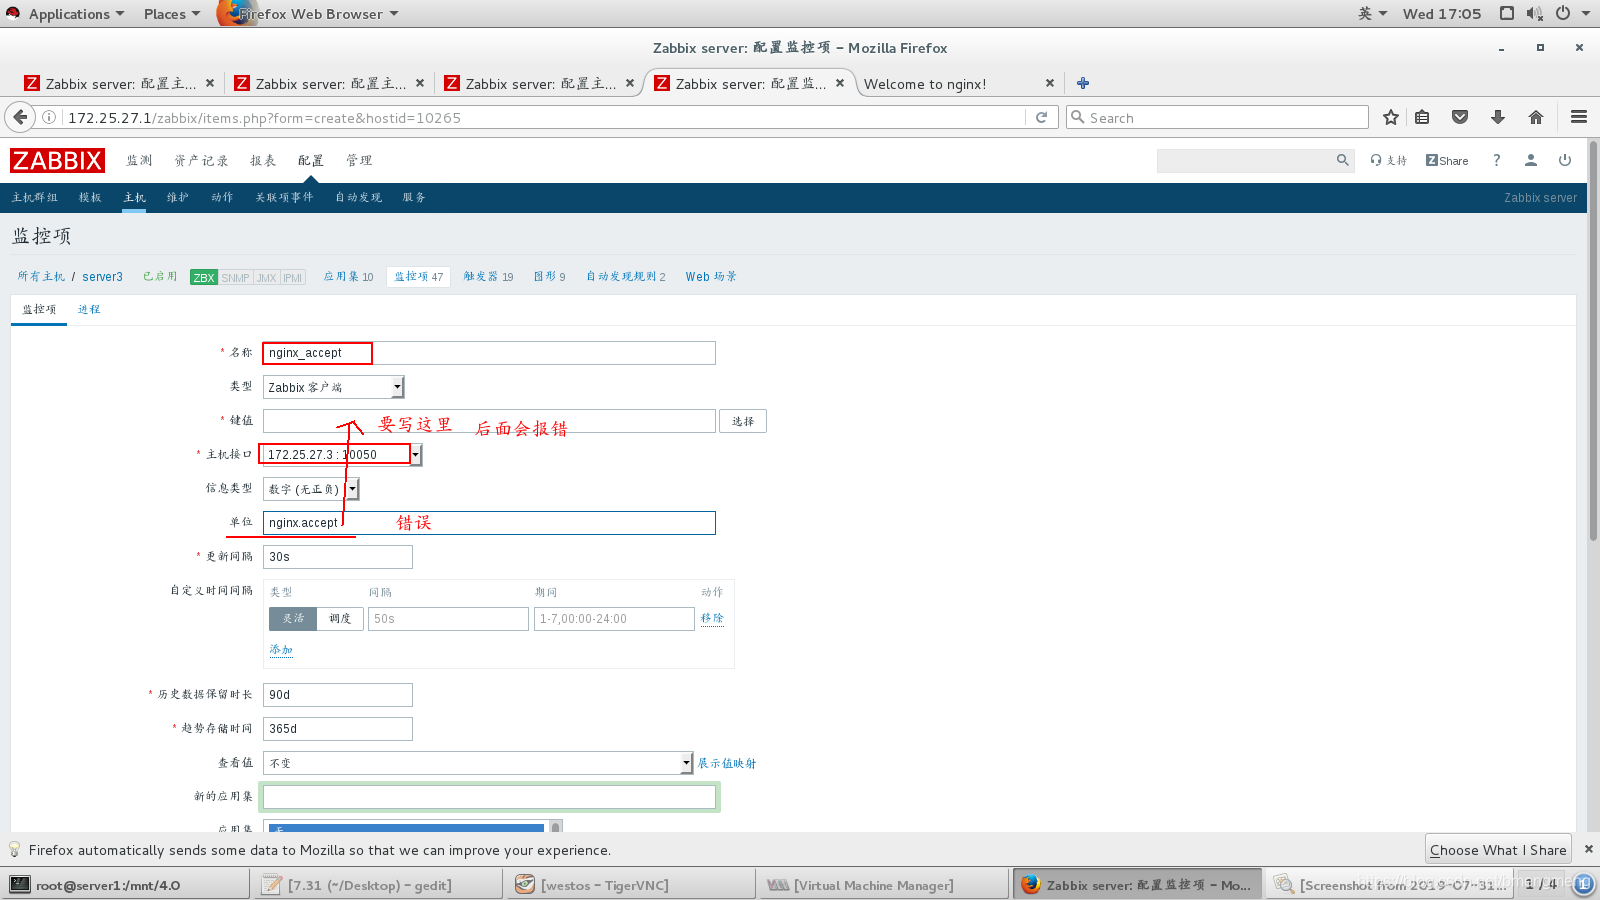The width and height of the screenshot is (1600, 900).
Task: Go to 主机群组 submenu
Action: [x=35, y=197]
